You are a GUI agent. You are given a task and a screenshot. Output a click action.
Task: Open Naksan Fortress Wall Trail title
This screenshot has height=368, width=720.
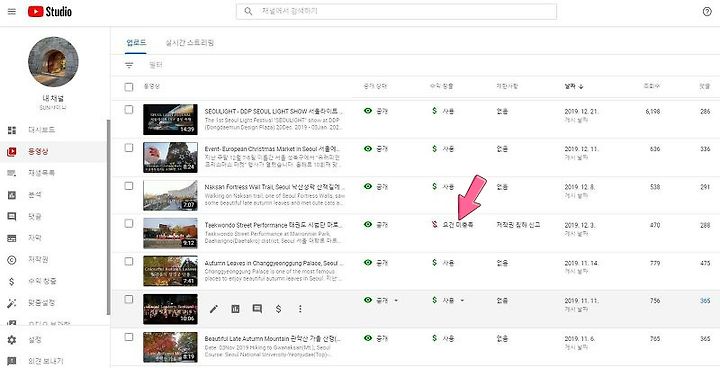275,187
